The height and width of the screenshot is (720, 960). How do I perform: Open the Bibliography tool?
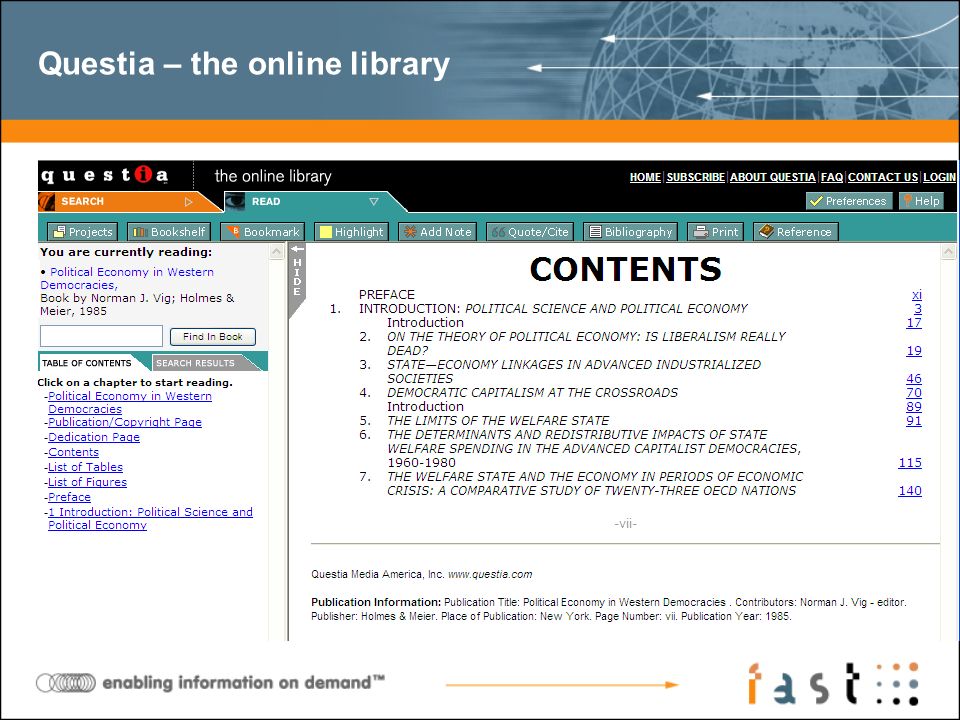click(630, 232)
